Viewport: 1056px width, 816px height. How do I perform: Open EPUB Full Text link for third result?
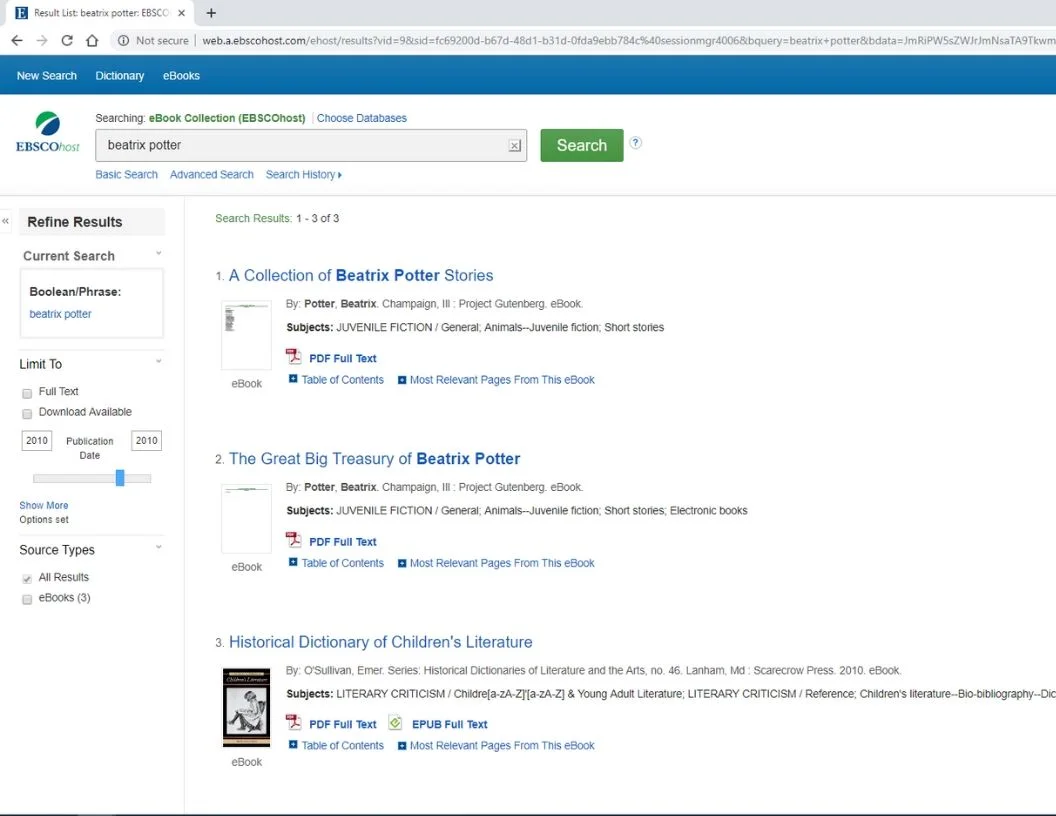(450, 724)
